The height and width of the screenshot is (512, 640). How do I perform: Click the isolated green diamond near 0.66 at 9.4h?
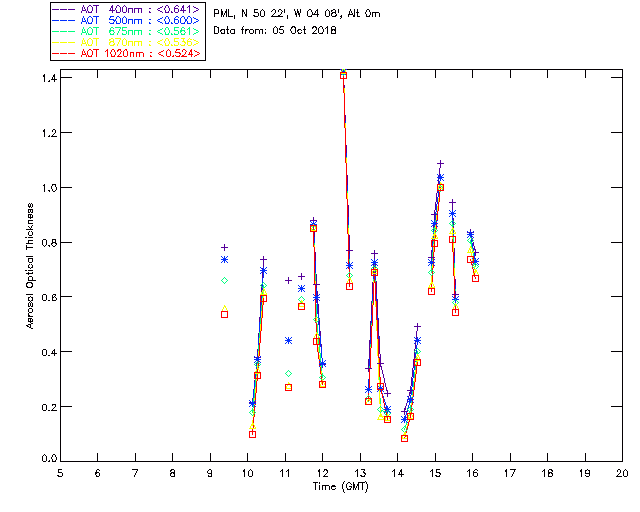coord(224,280)
